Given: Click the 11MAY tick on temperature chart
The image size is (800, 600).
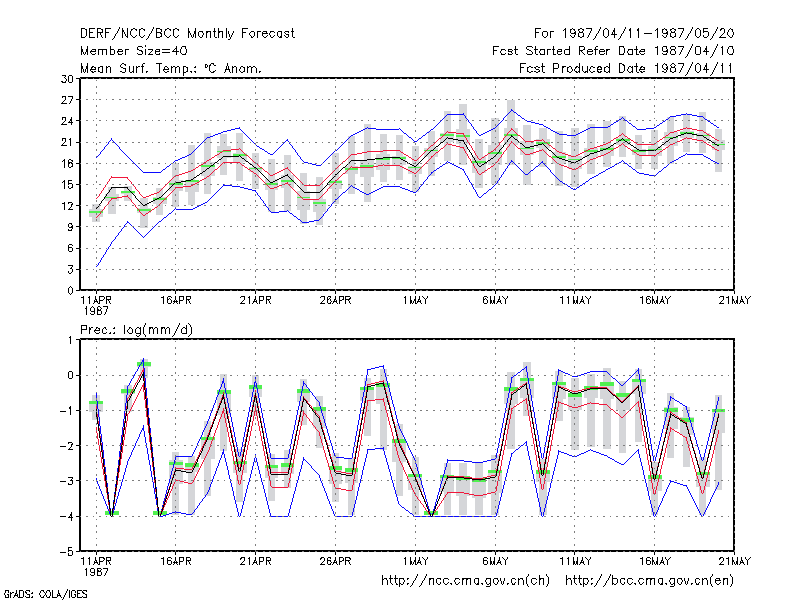Looking at the screenshot, I should (x=575, y=300).
